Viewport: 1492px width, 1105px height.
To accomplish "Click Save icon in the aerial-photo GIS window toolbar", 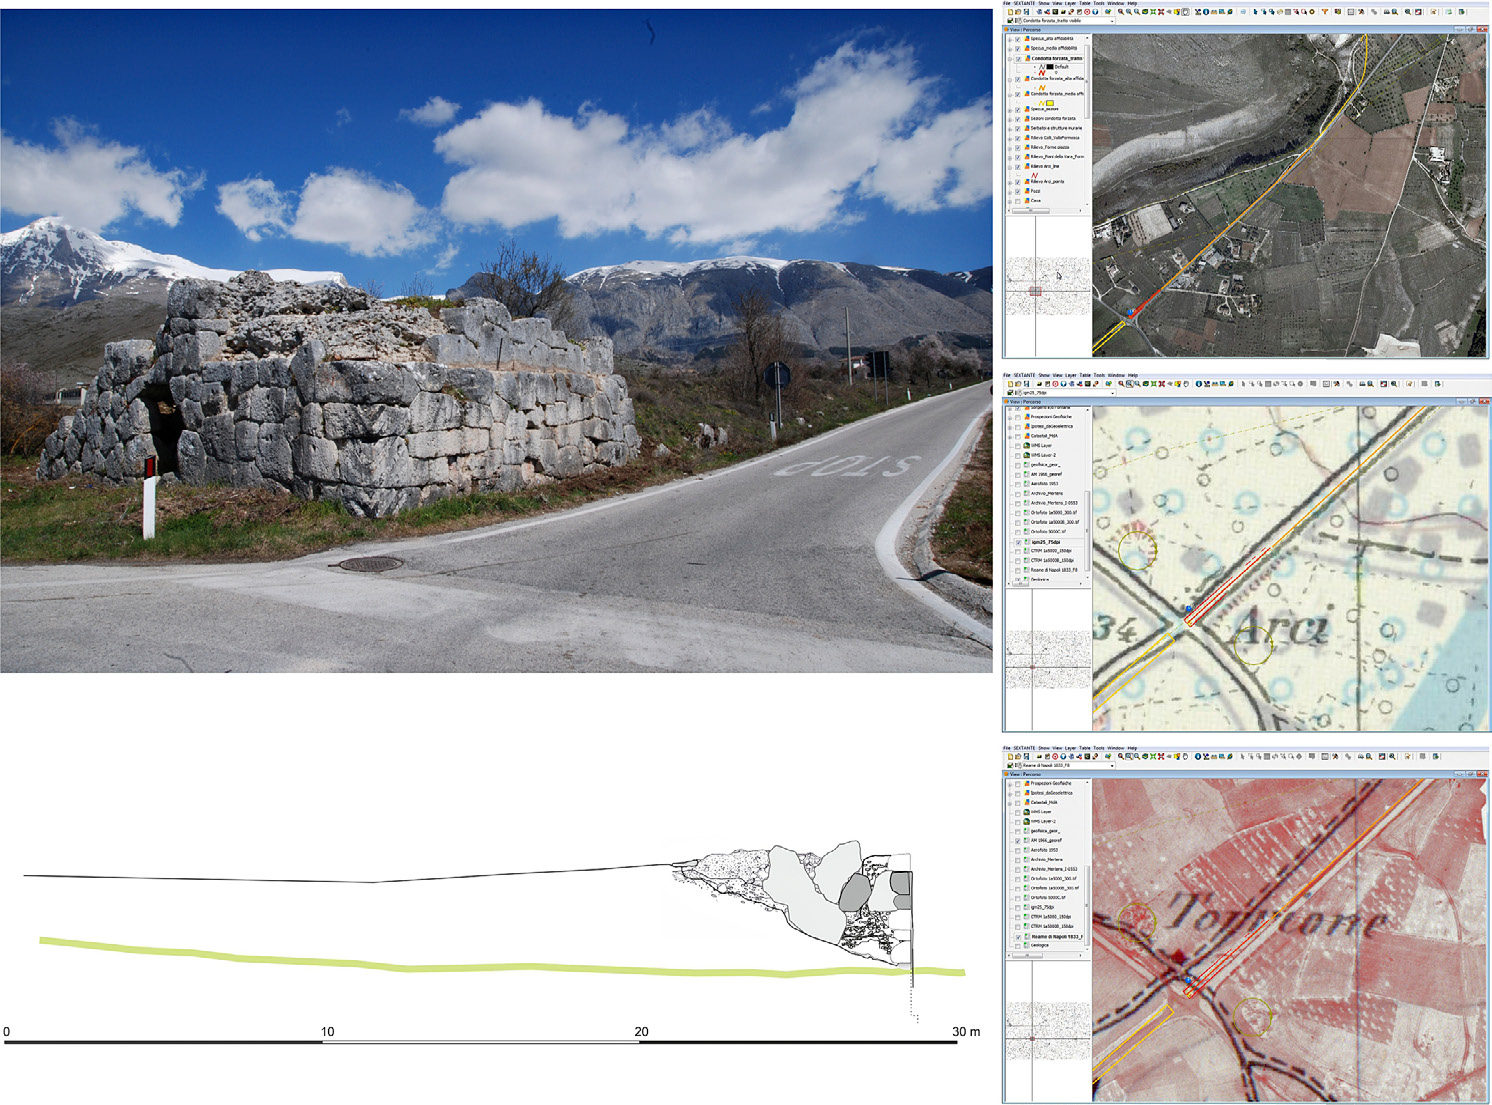I will click(x=1026, y=12).
